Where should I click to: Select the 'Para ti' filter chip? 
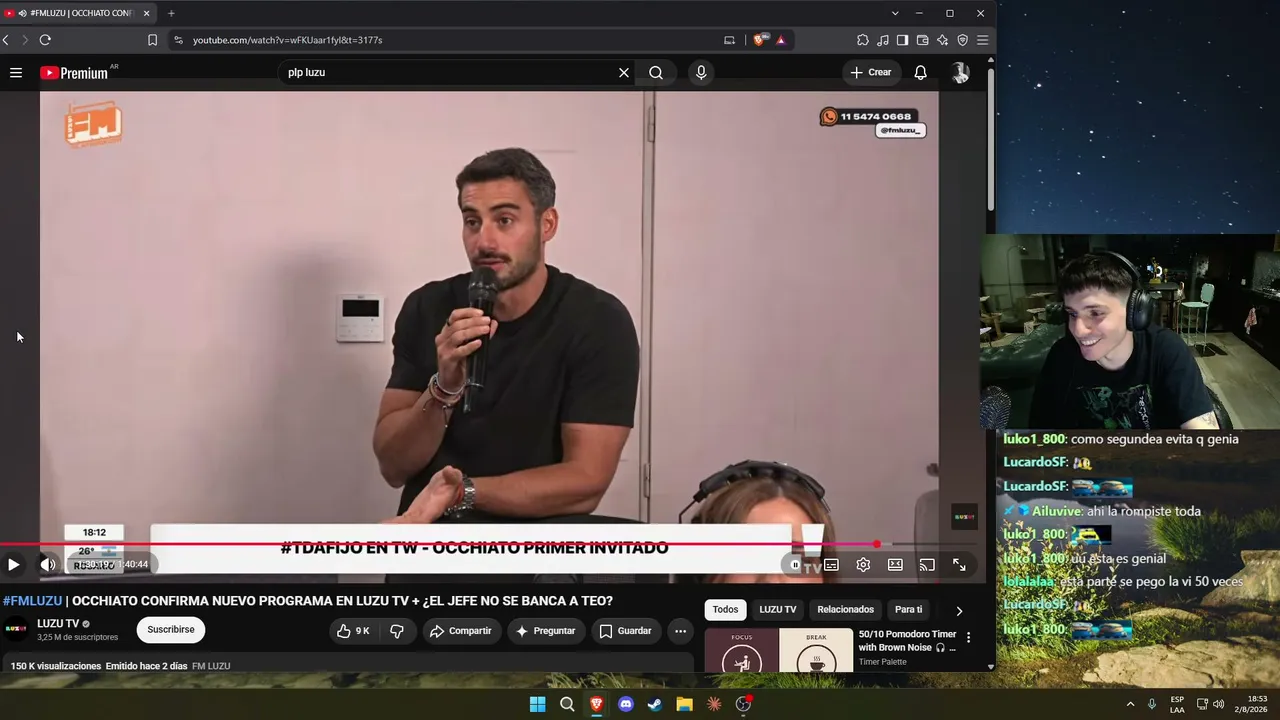[908, 610]
